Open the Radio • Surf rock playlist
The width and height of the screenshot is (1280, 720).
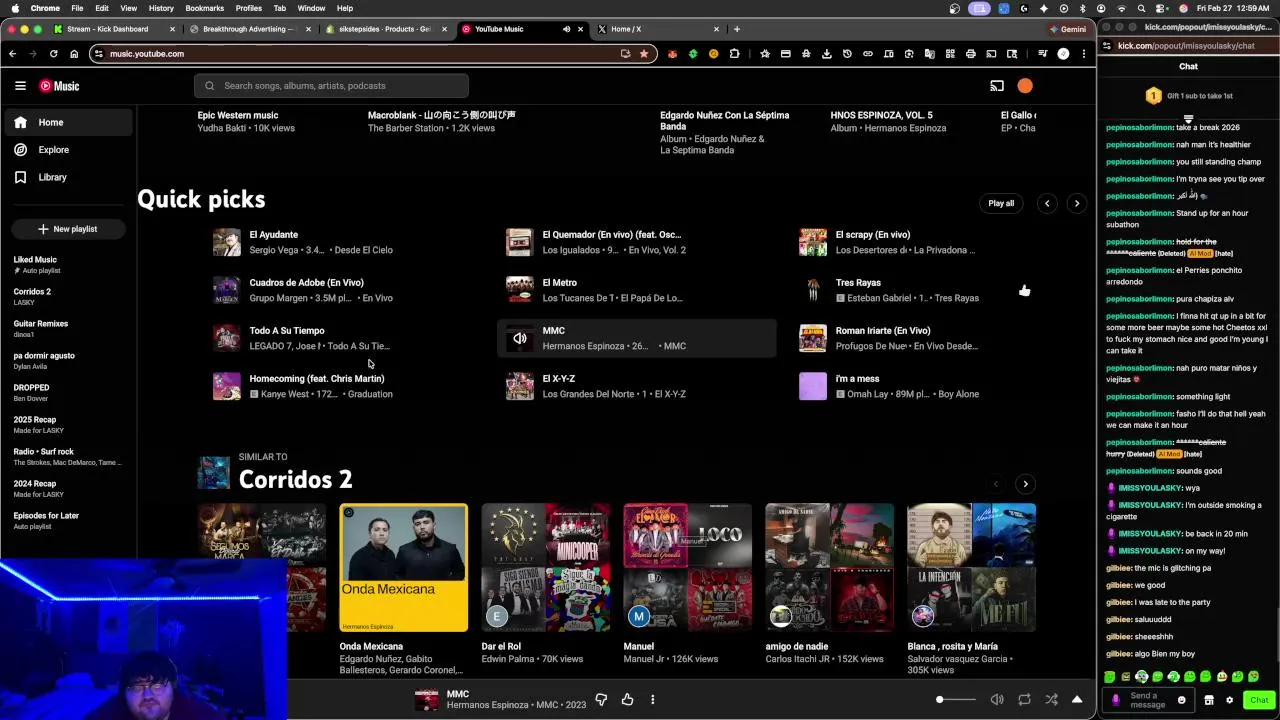(67, 457)
